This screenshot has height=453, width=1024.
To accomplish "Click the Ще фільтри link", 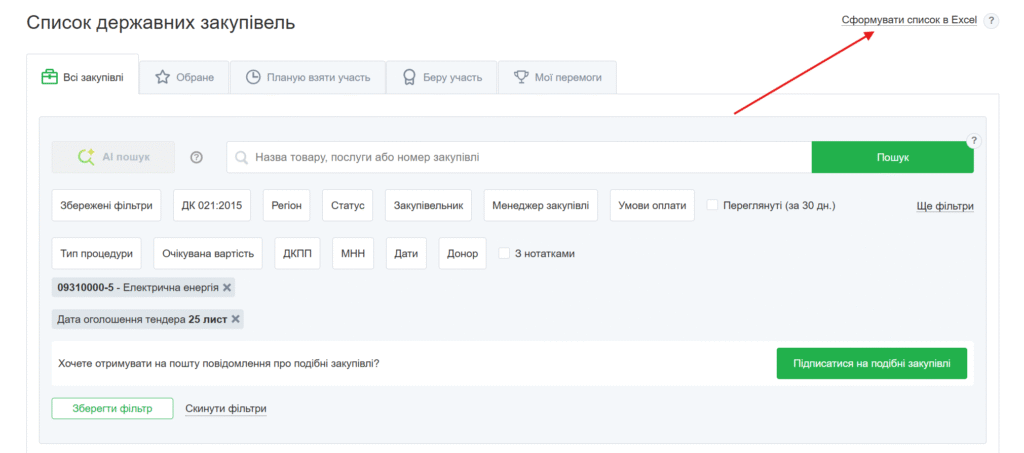I will click(944, 206).
